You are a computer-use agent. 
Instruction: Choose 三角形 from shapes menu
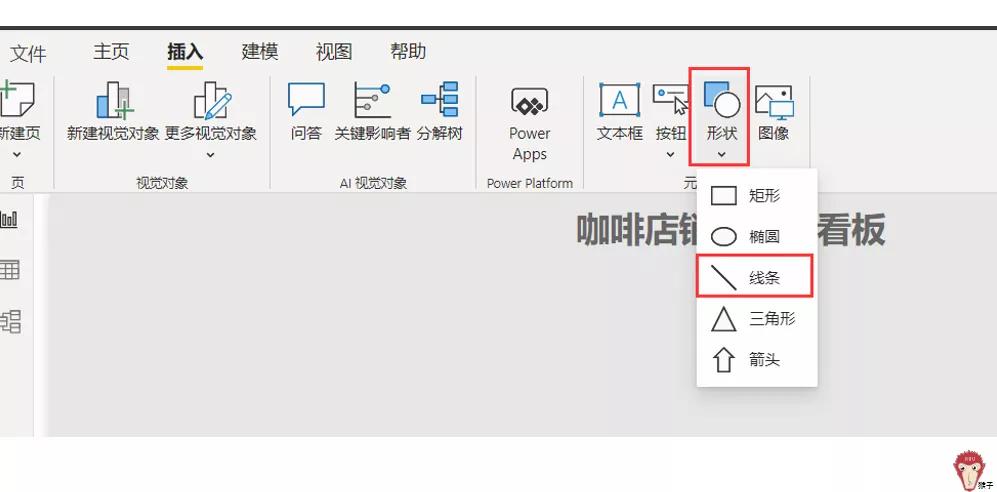pos(757,318)
